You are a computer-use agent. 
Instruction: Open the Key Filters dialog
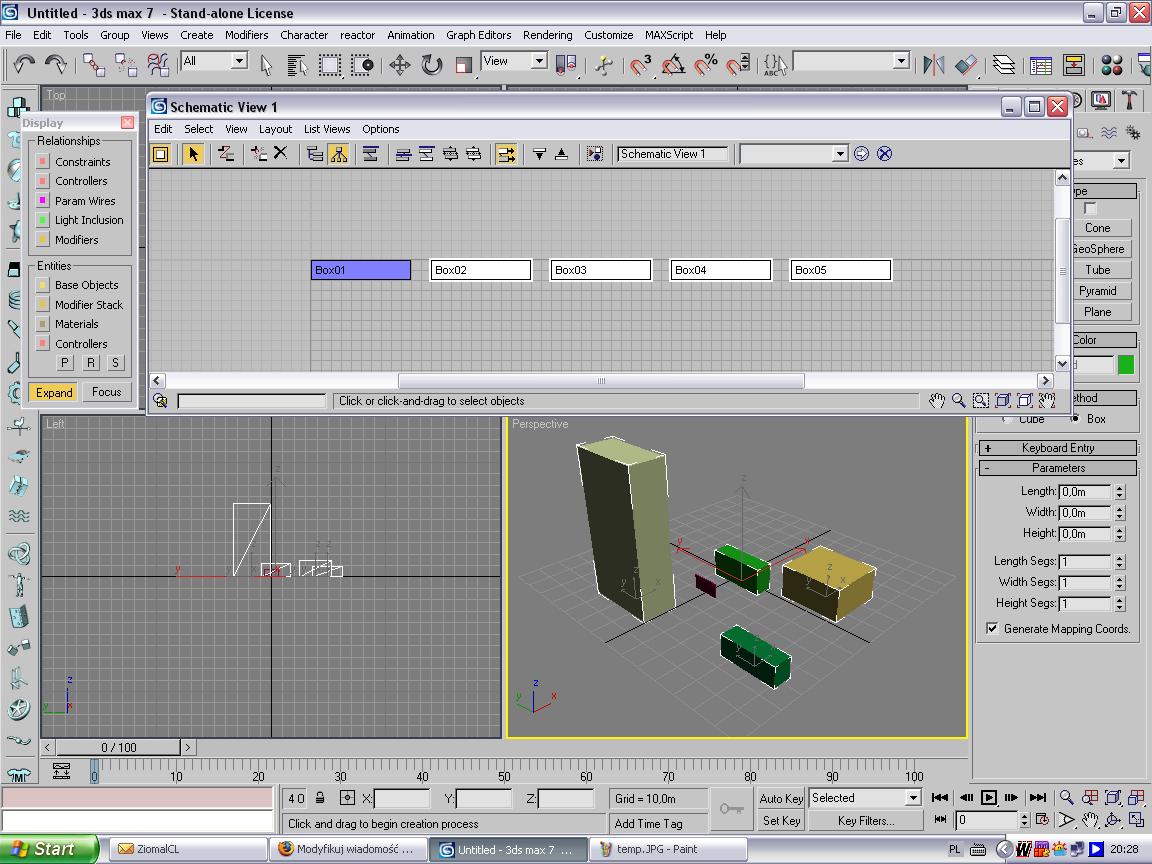[865, 821]
